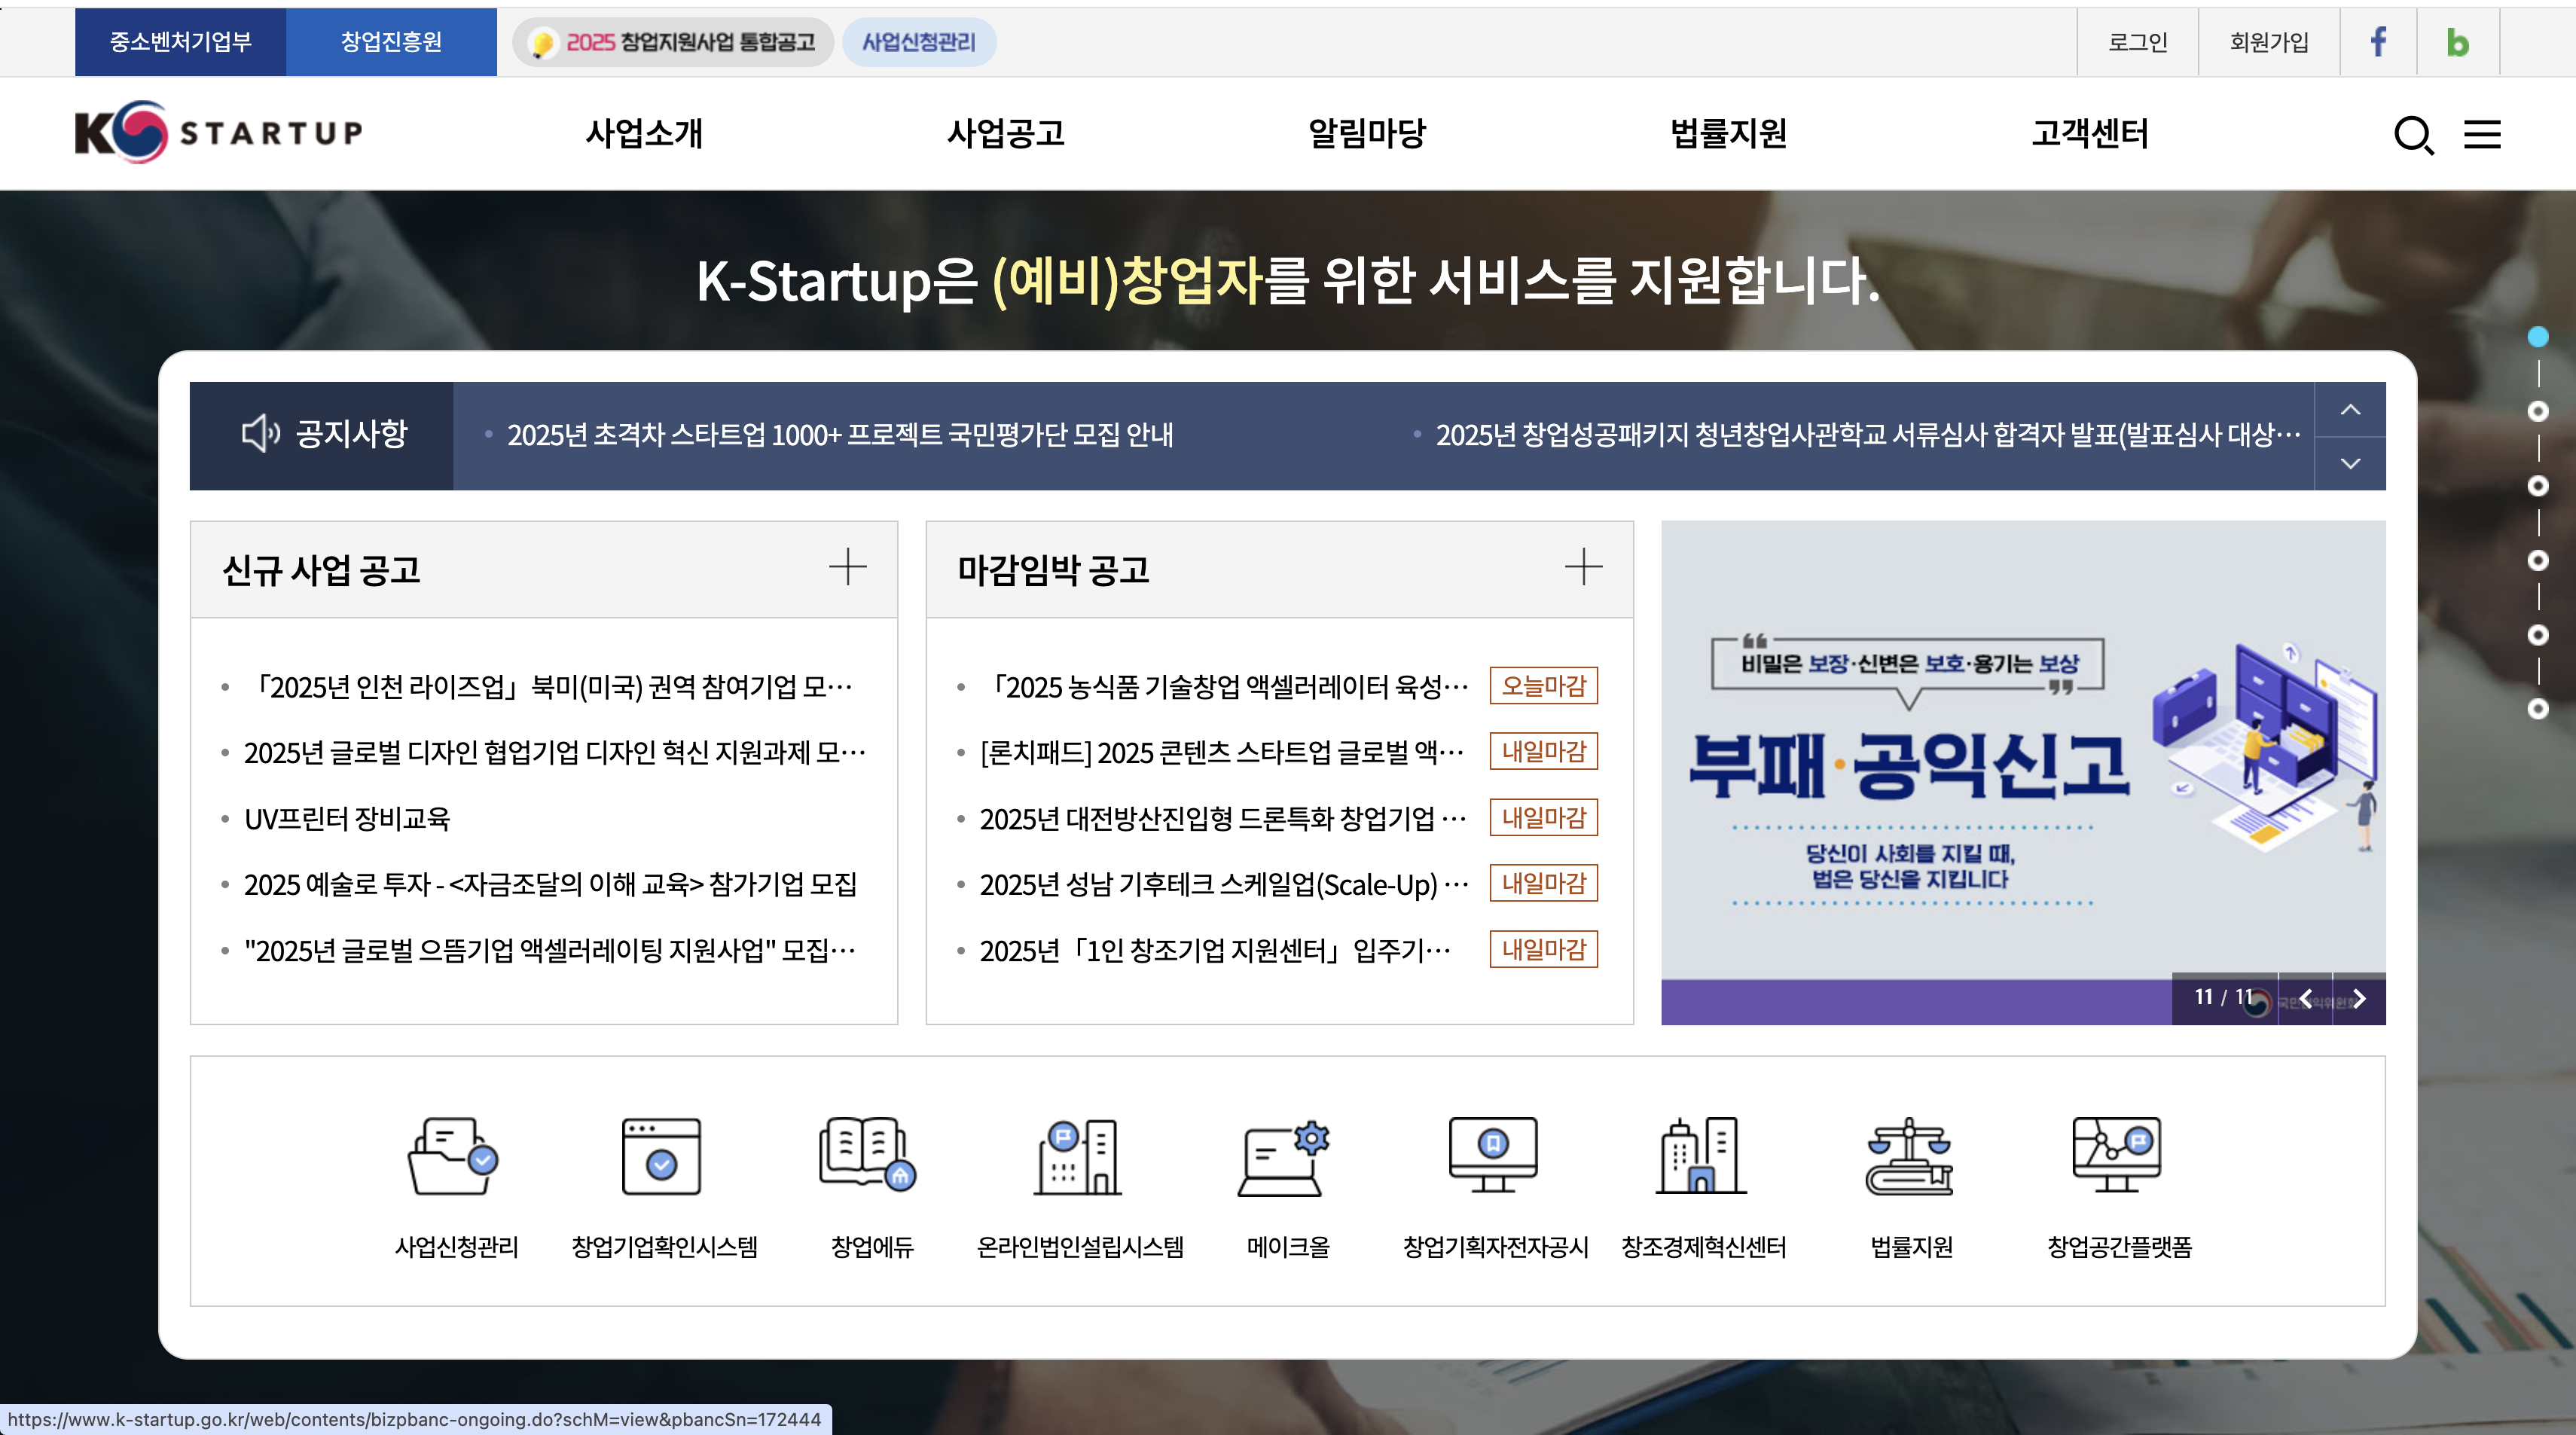This screenshot has width=2576, height=1435.
Task: Expand the 신규 사업 공고 list
Action: point(849,566)
